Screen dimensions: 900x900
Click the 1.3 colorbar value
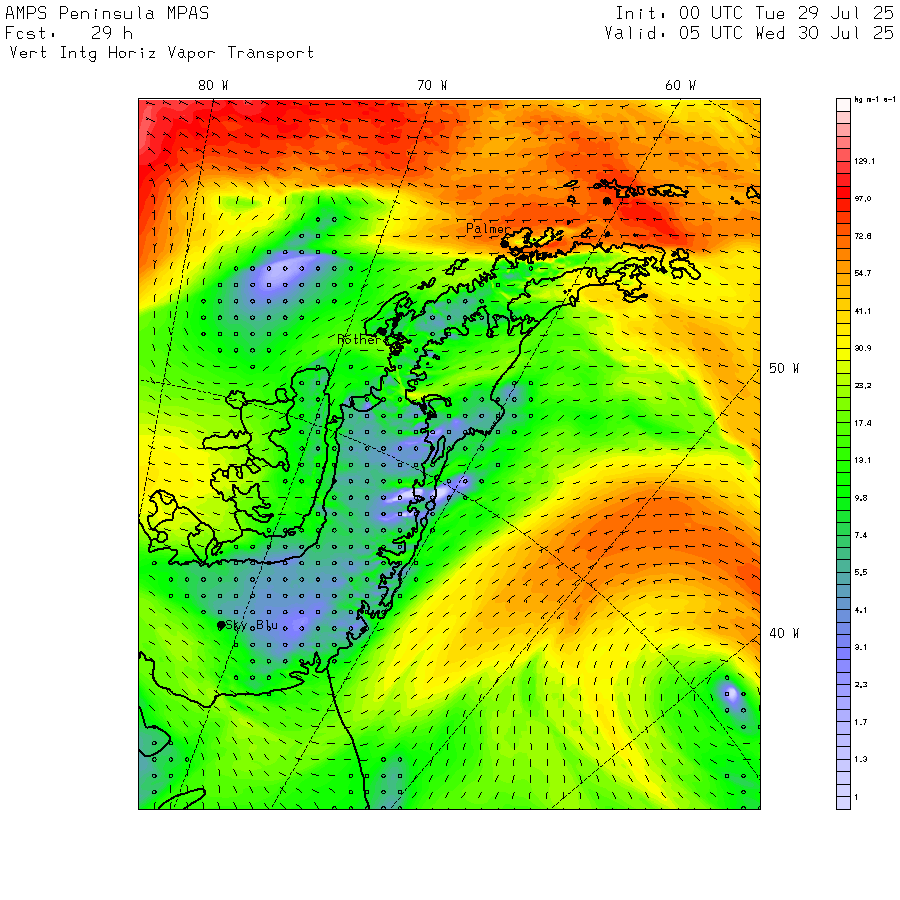point(861,759)
